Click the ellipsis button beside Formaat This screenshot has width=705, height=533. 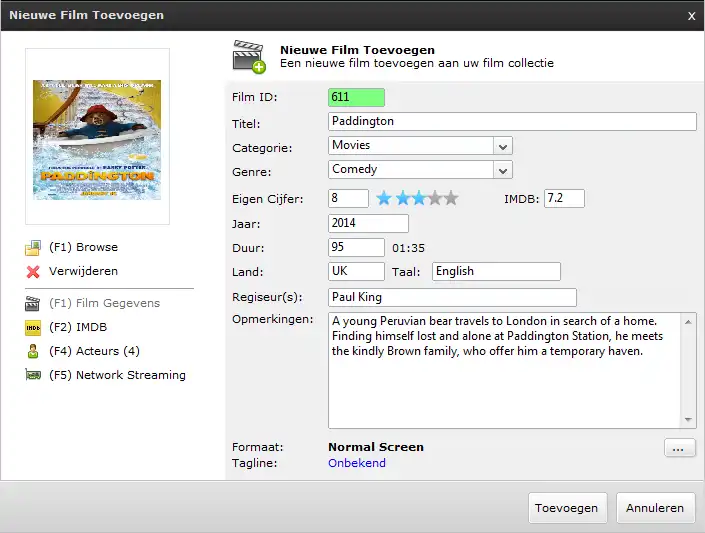click(679, 448)
